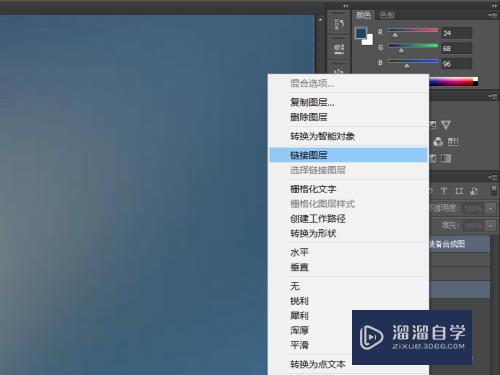
Task: Click the B blue color slider
Action: pos(413,61)
